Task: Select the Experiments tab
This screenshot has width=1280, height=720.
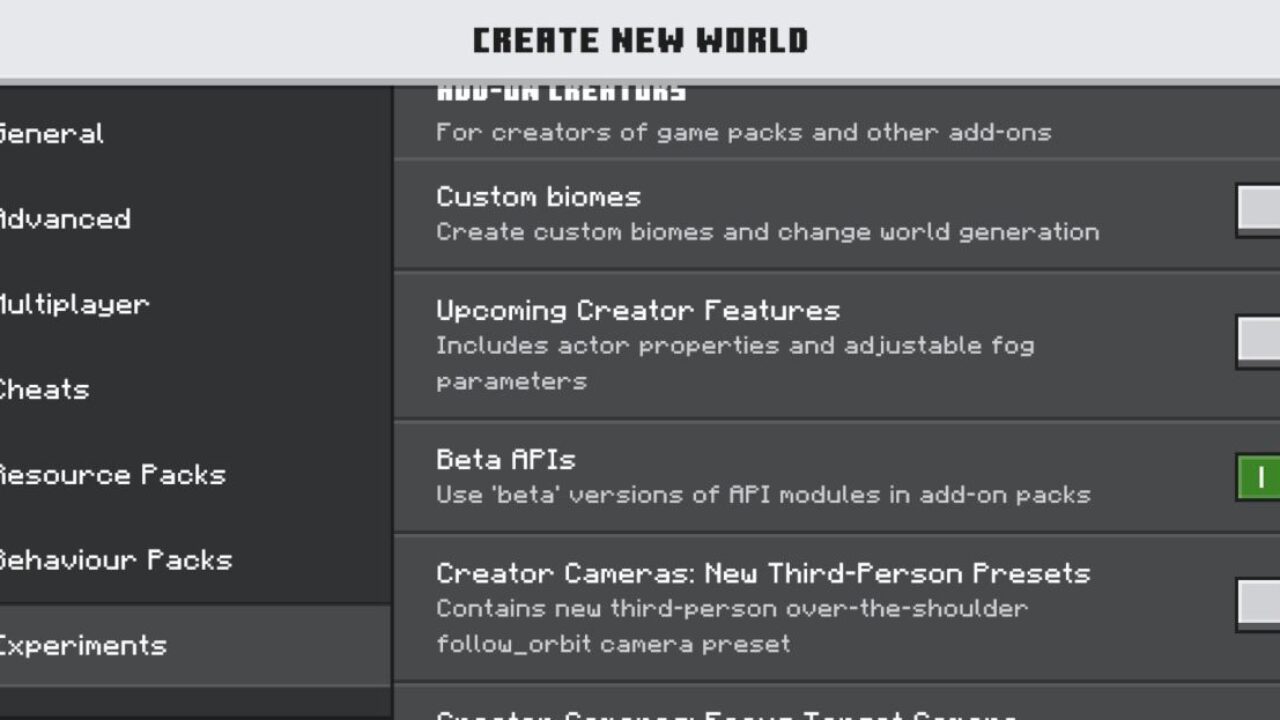Action: [x=195, y=645]
